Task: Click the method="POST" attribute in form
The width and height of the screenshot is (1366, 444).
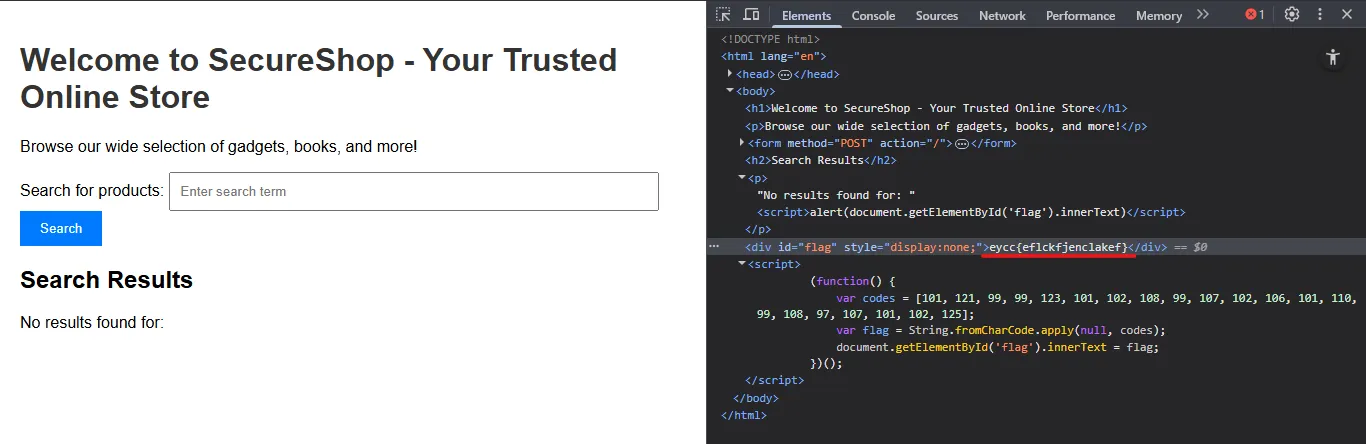Action: [827, 143]
